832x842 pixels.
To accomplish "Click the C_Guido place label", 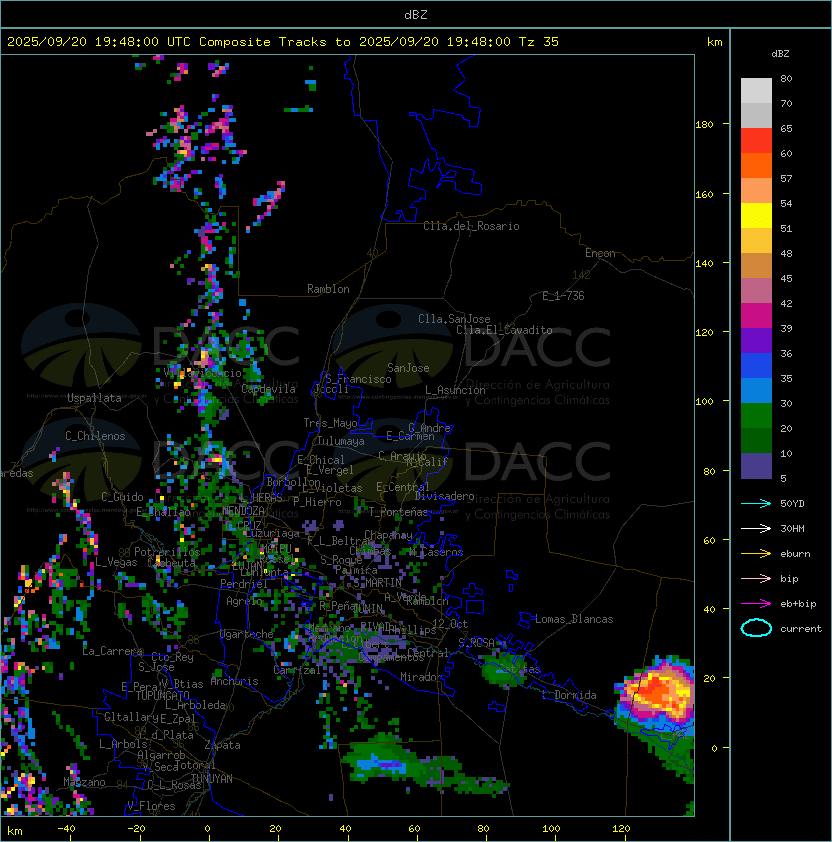I will point(122,497).
